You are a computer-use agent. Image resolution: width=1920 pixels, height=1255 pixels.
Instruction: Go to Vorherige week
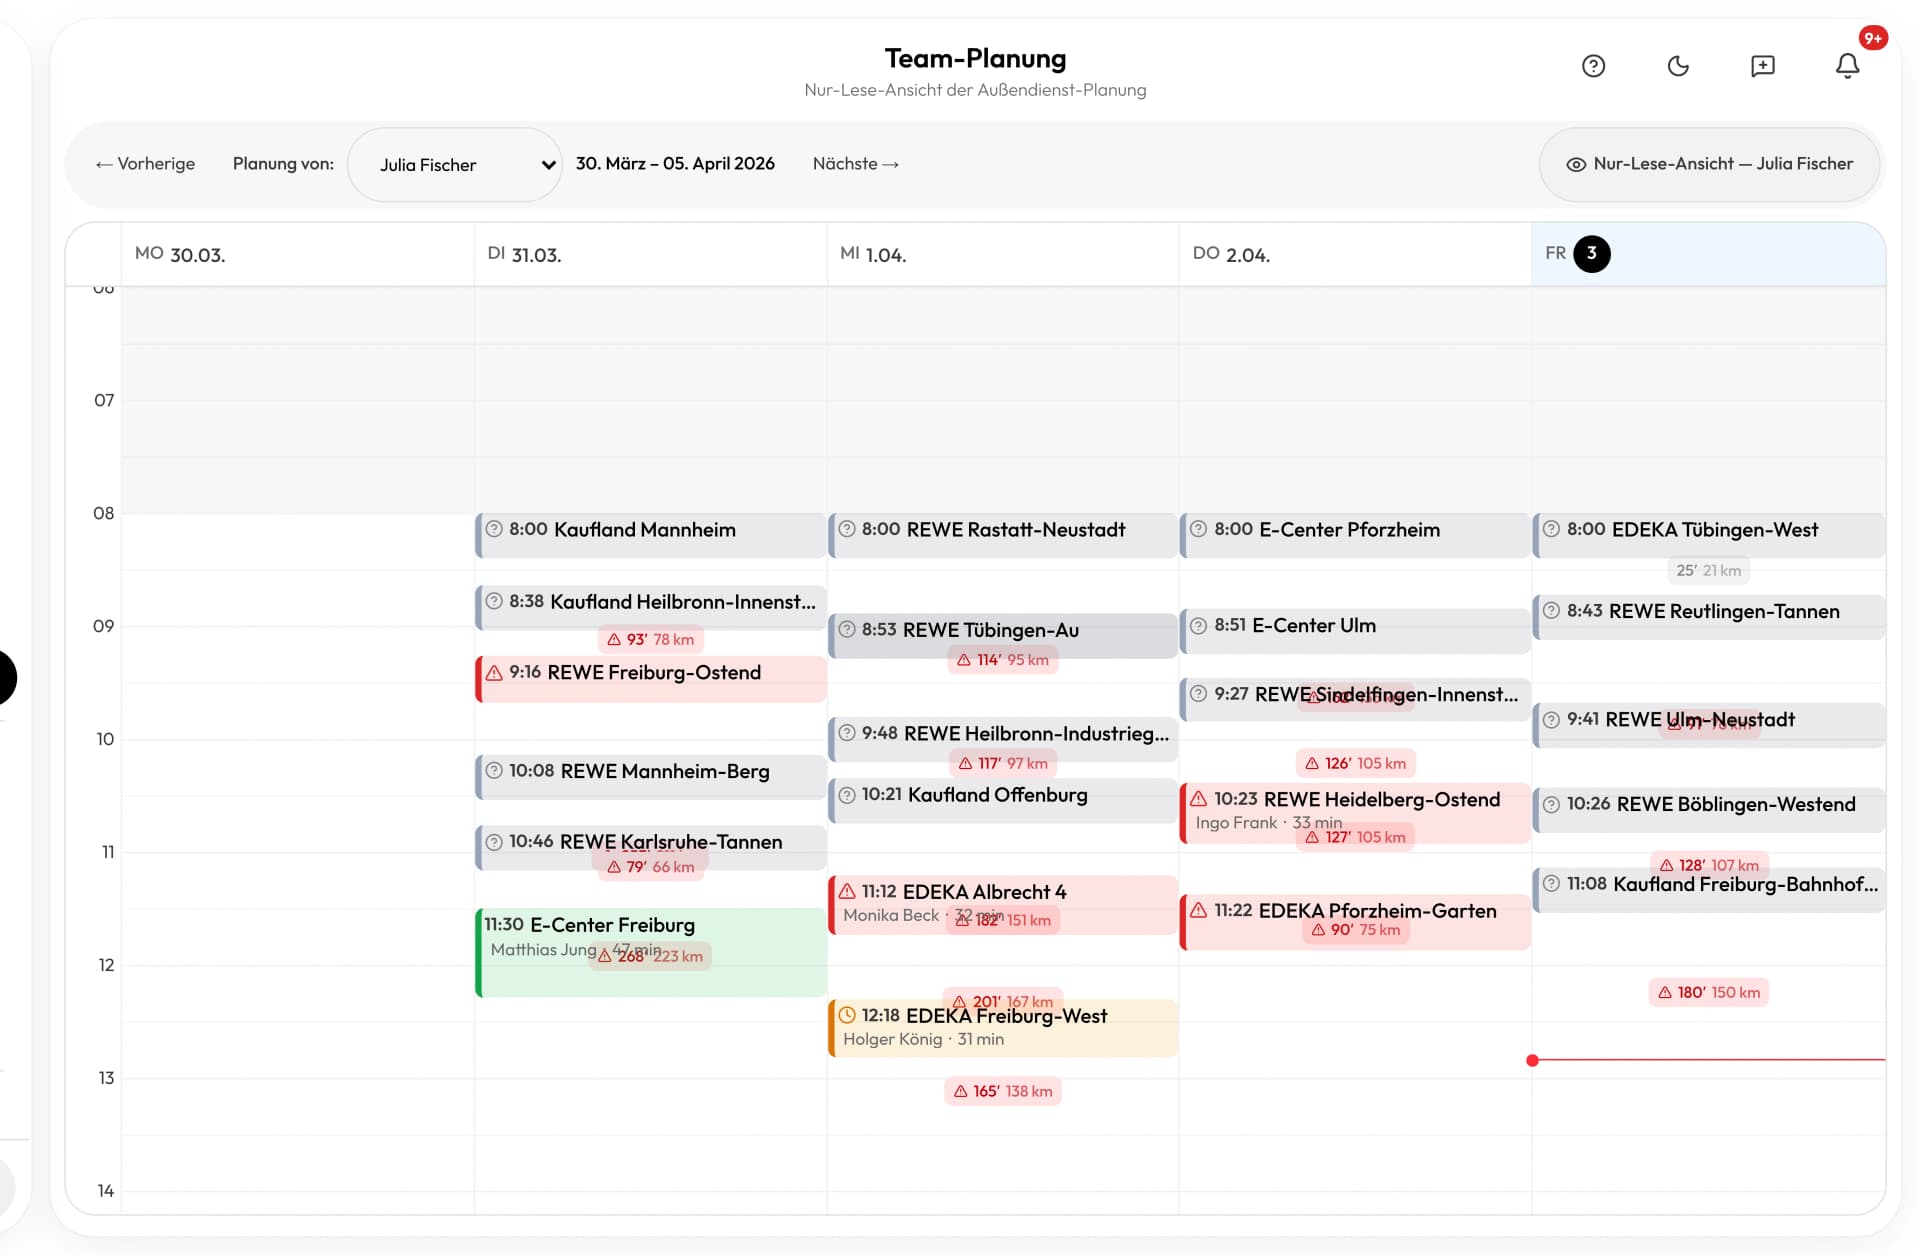[x=145, y=164]
